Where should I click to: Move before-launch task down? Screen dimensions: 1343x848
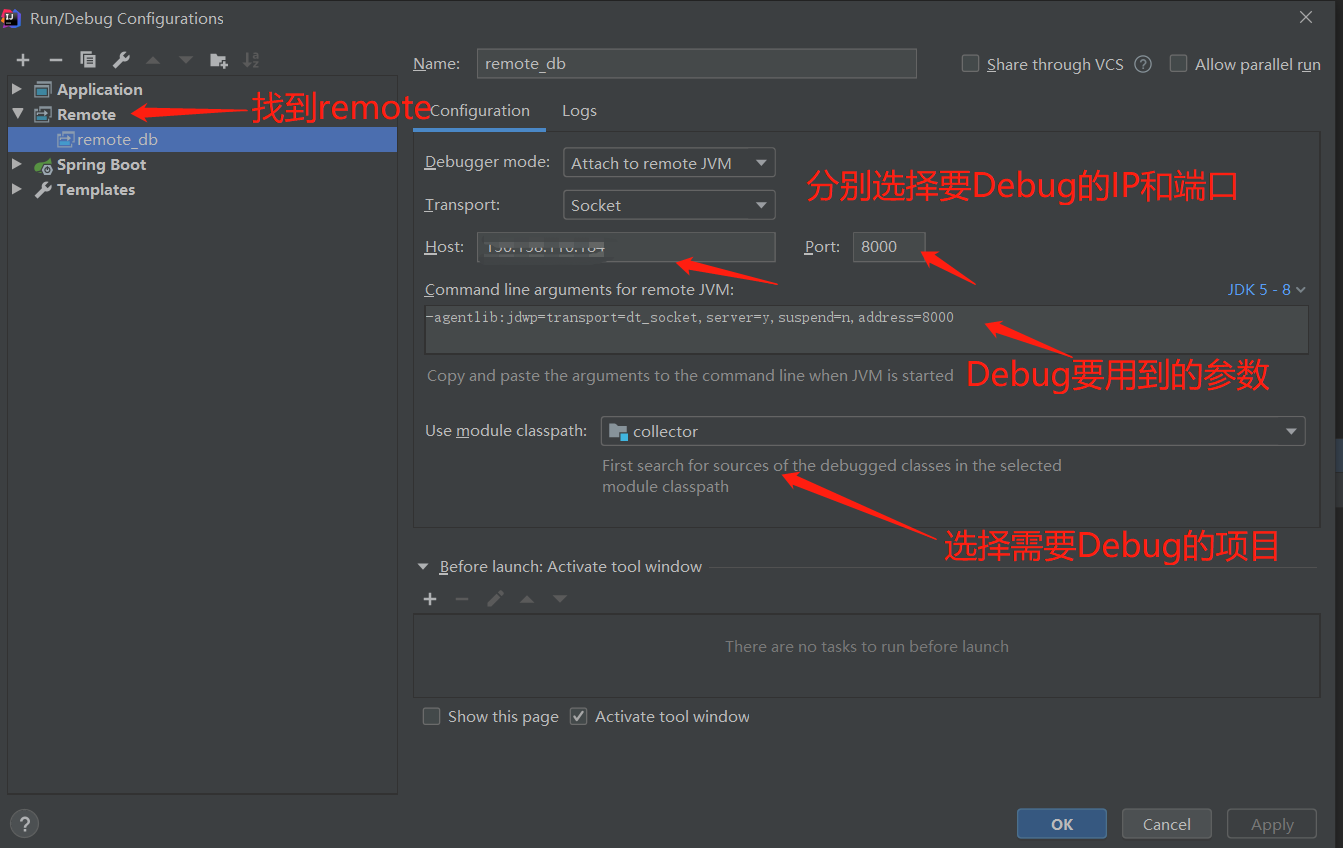point(560,599)
